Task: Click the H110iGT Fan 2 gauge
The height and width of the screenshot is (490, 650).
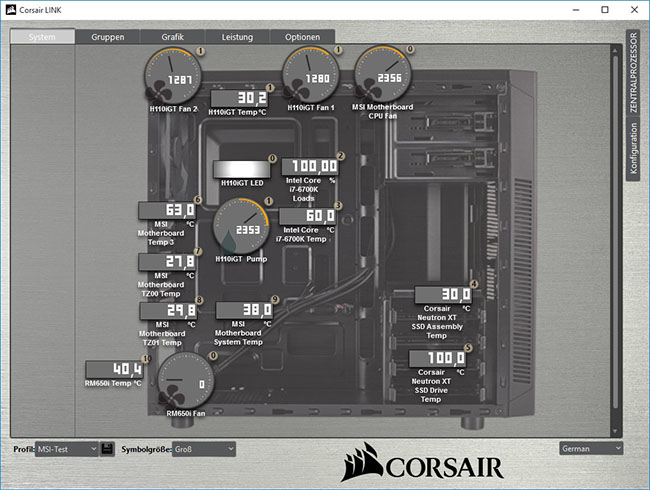Action: click(173, 76)
